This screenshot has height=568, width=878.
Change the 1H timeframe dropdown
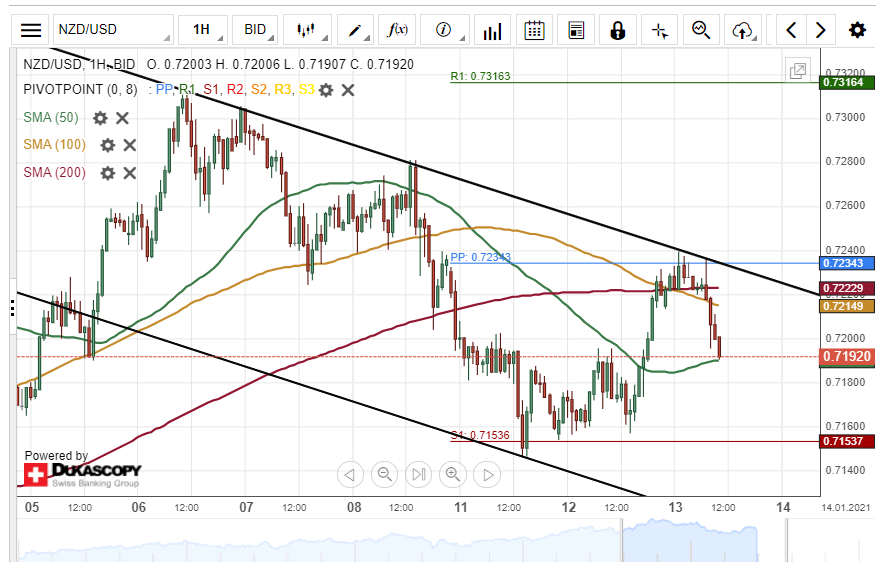tap(202, 30)
